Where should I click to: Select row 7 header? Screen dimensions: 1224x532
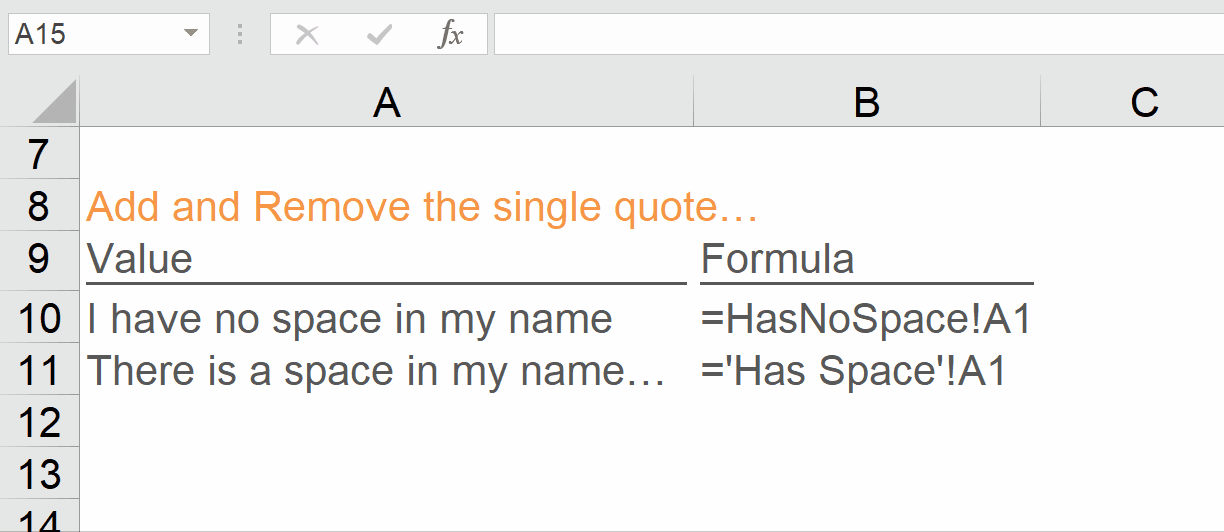pyautogui.click(x=39, y=155)
